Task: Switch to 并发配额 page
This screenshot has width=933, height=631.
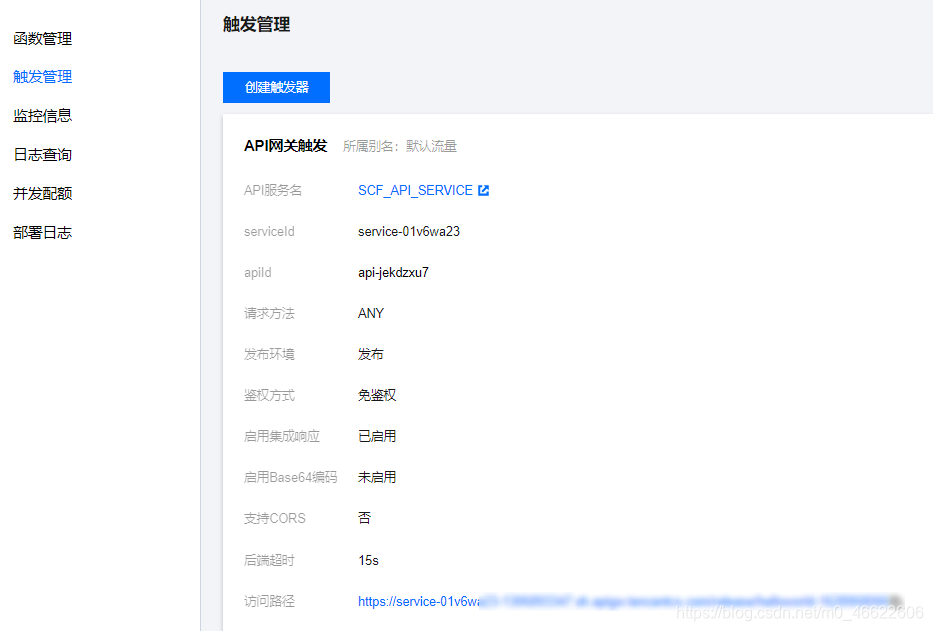Action: click(x=42, y=193)
